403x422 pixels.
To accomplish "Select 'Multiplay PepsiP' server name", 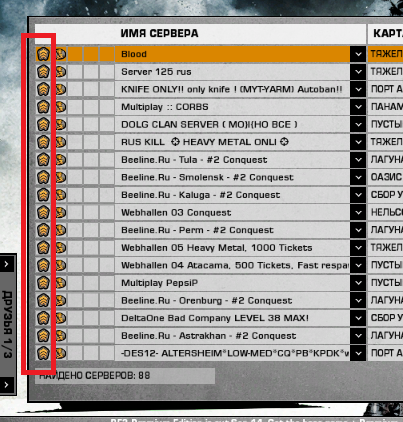I will [159, 283].
